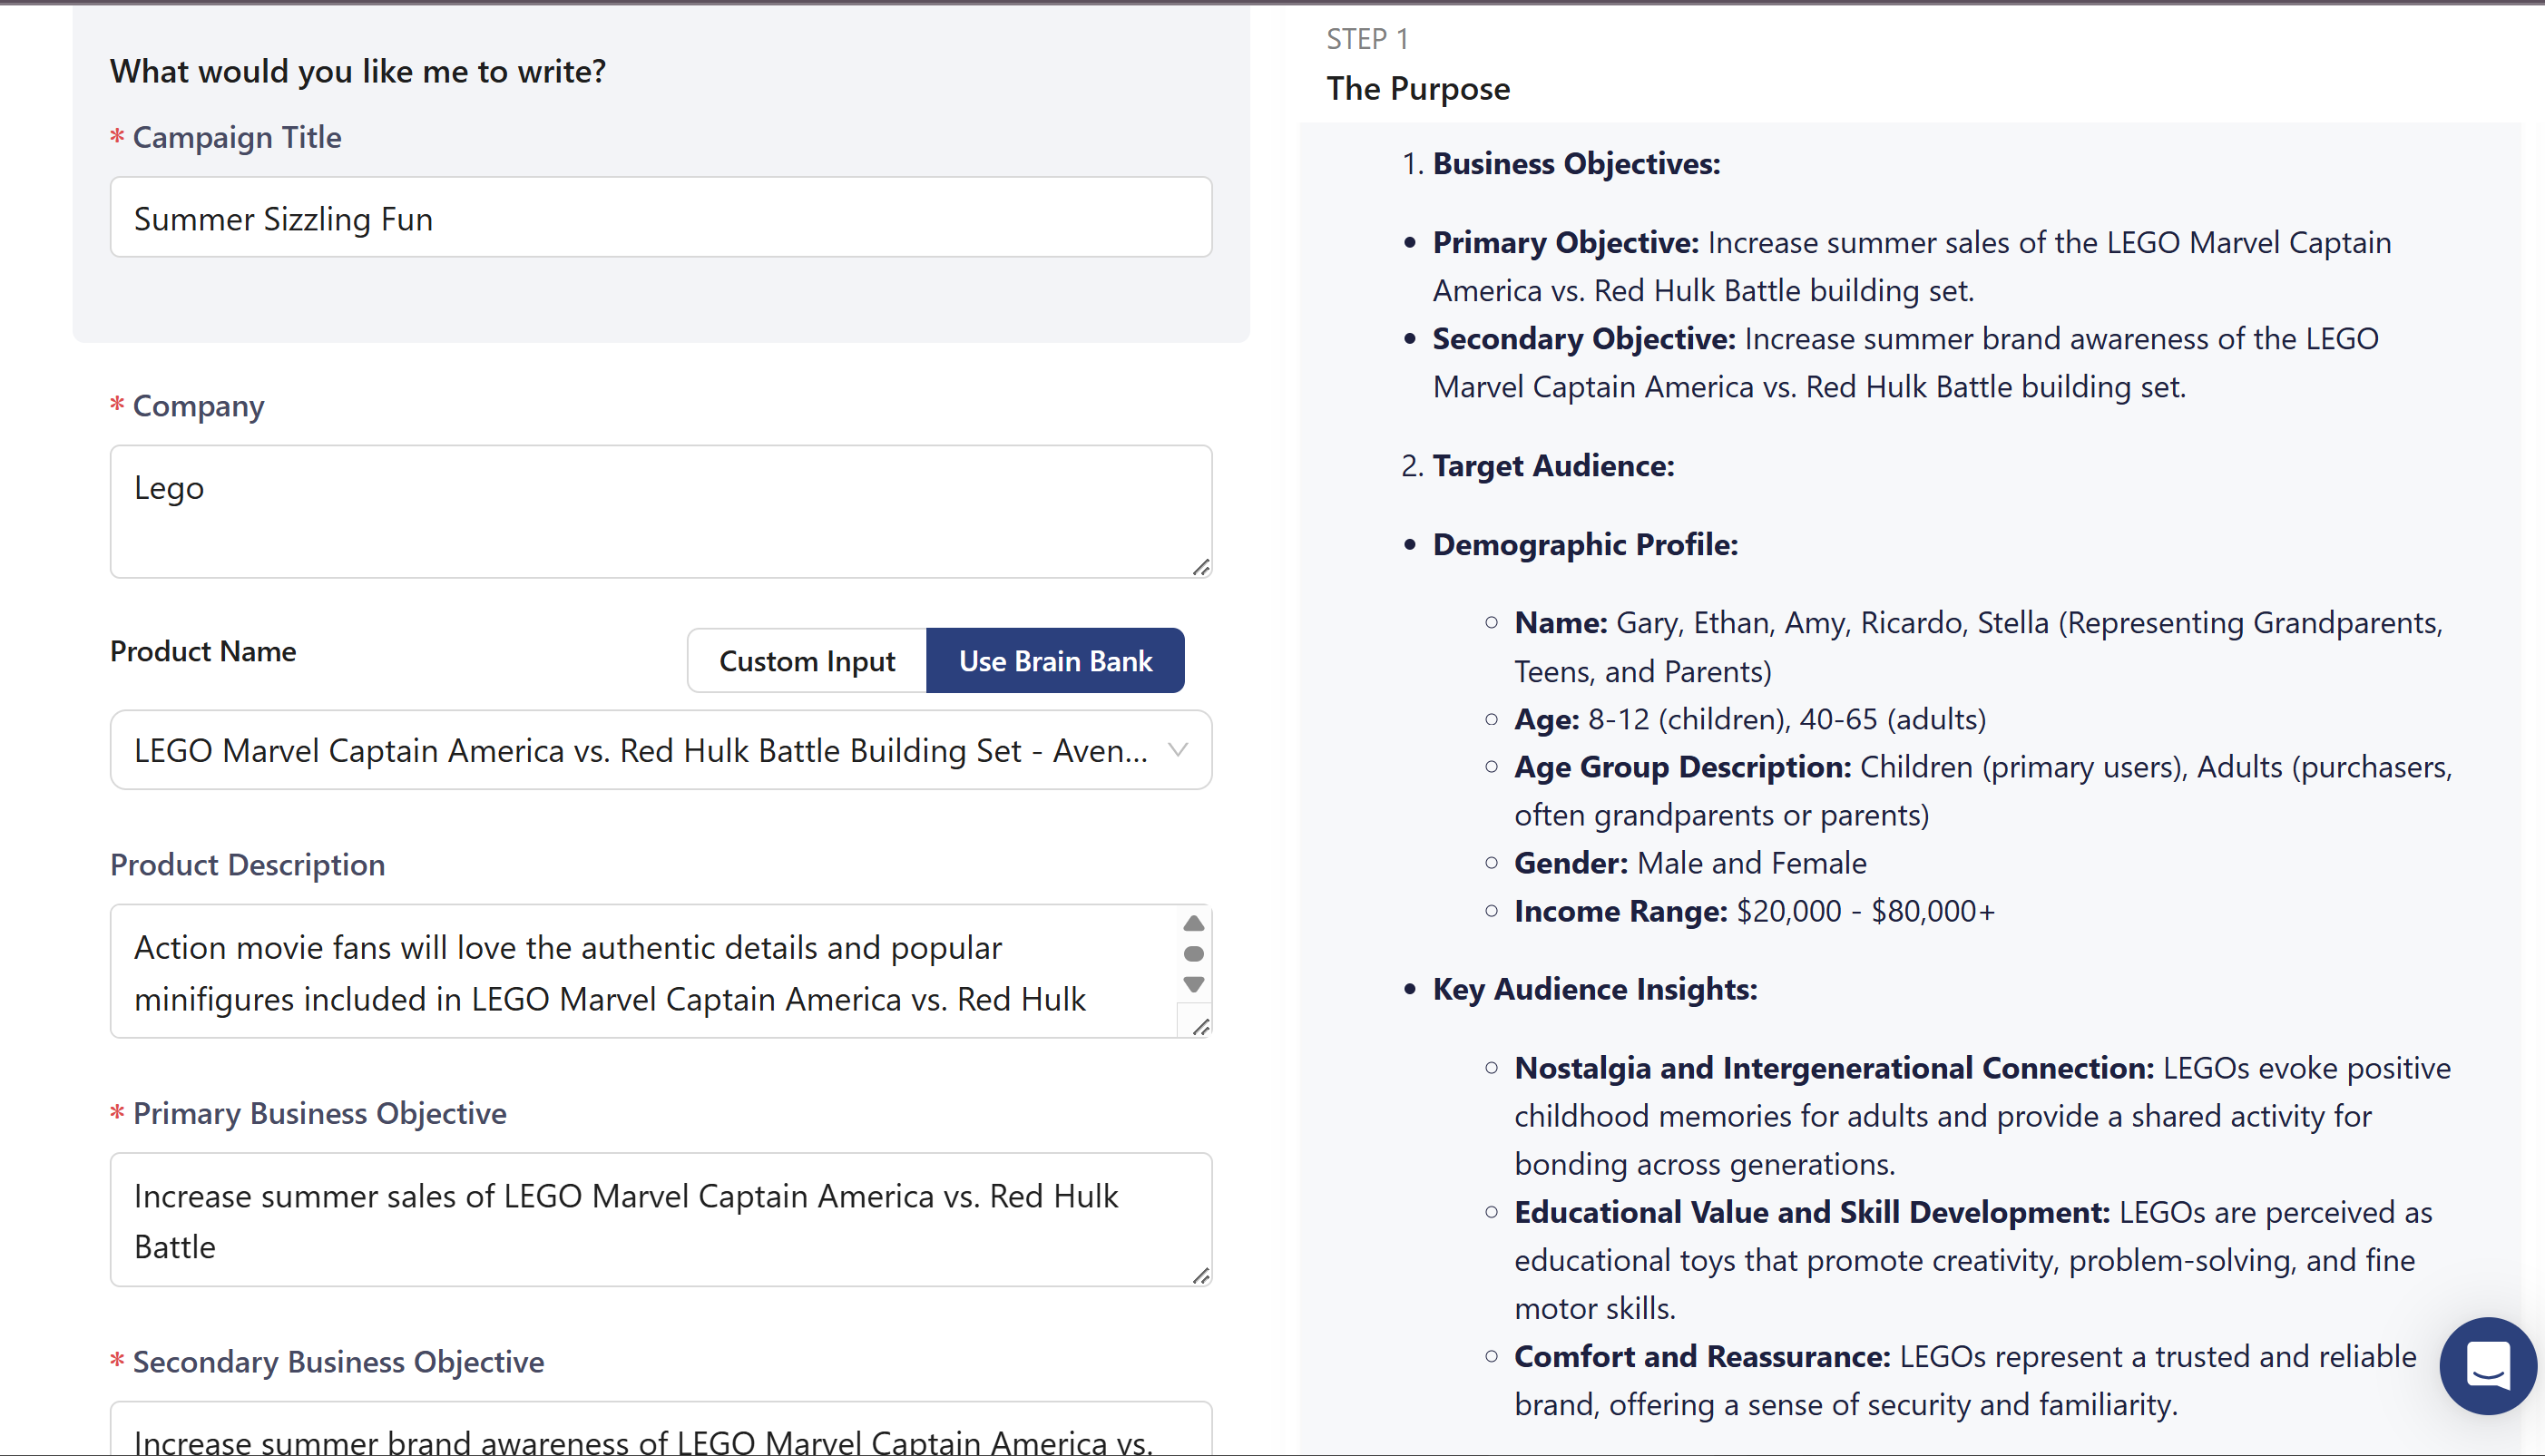Click The Purpose step heading
The width and height of the screenshot is (2545, 1456).
tap(1417, 88)
